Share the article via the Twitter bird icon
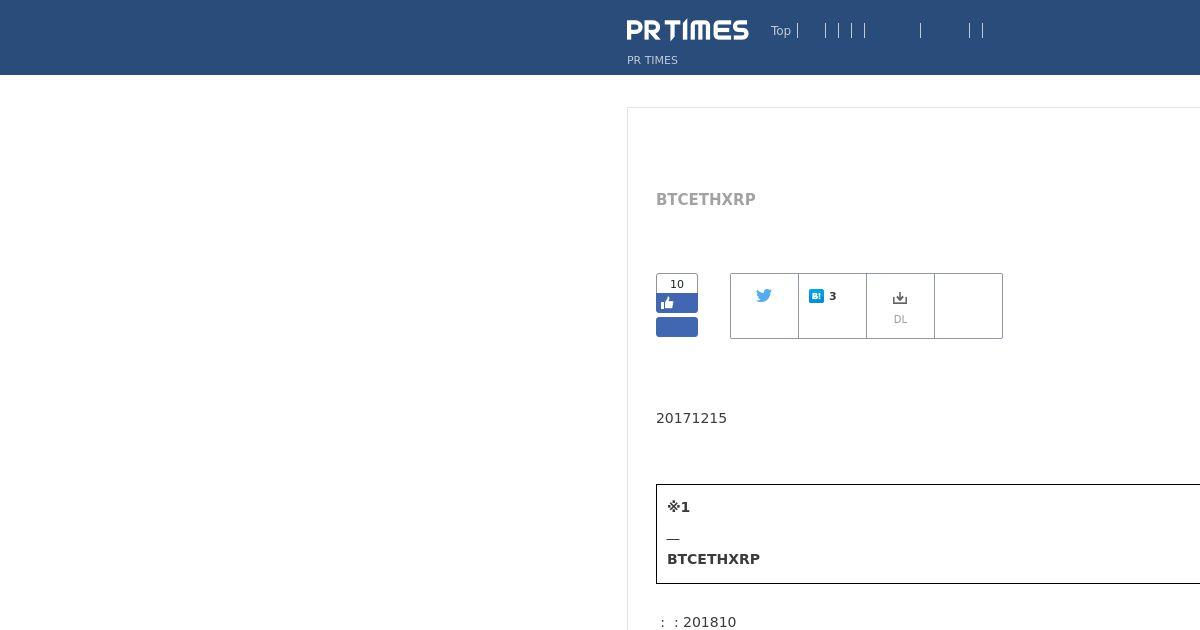Image resolution: width=1200 pixels, height=630 pixels. pyautogui.click(x=764, y=295)
